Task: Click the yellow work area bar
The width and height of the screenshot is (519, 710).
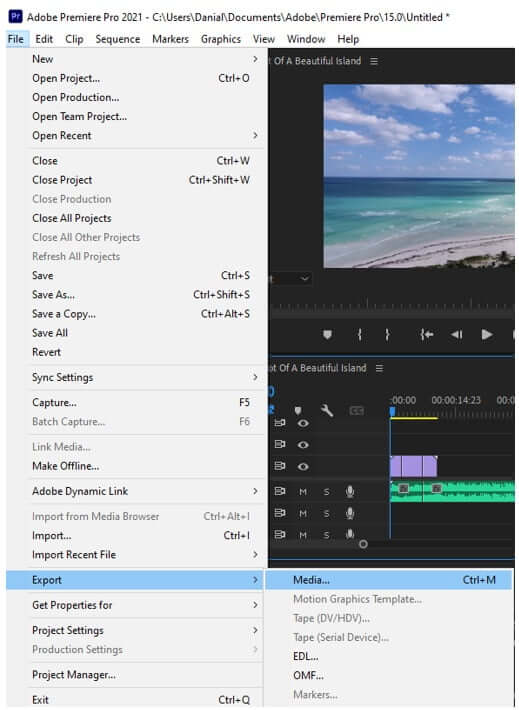Action: [414, 418]
